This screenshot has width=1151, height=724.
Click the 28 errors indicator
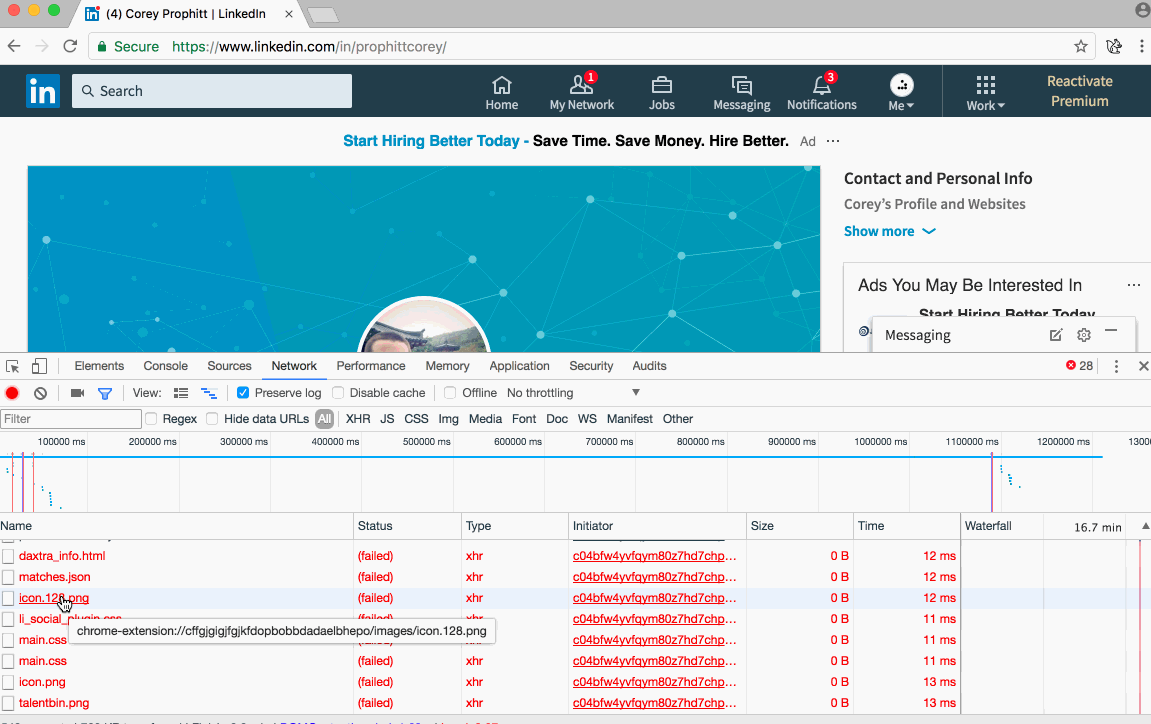1079,366
